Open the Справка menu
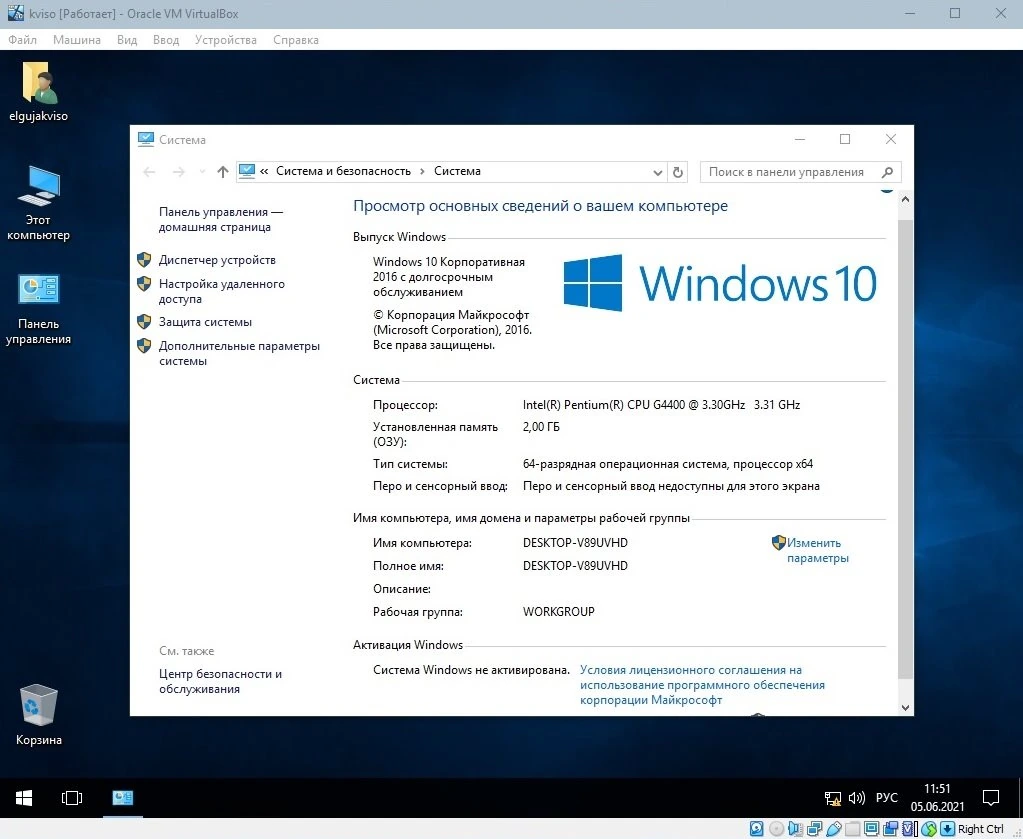The image size is (1023, 839). [x=296, y=40]
